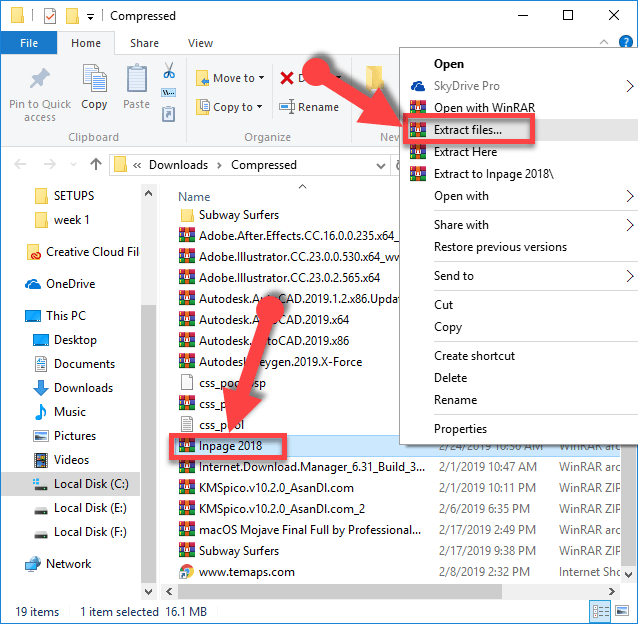Viewport: 638px width, 624px height.
Task: Click the Cut scissors icon
Action: pyautogui.click(x=169, y=71)
